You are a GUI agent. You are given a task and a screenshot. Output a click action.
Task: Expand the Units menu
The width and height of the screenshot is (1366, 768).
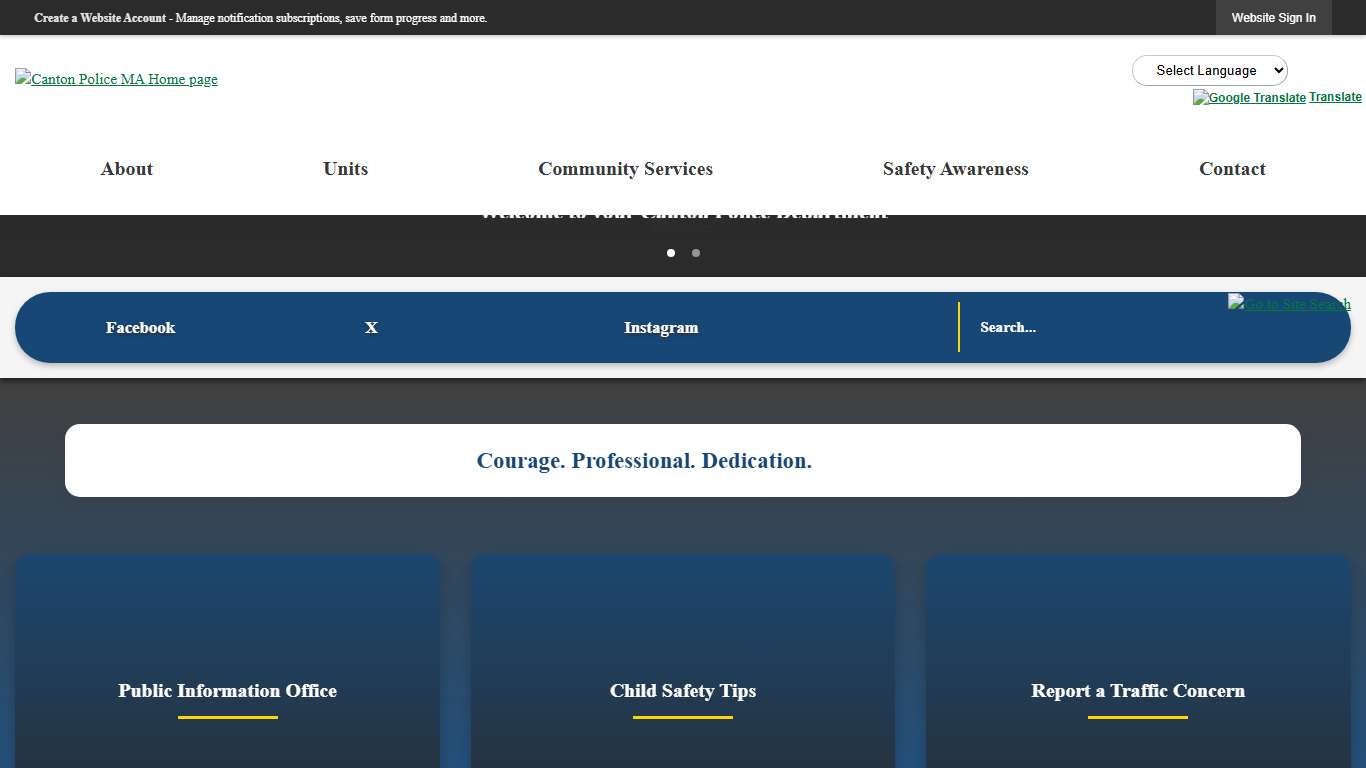coord(344,169)
